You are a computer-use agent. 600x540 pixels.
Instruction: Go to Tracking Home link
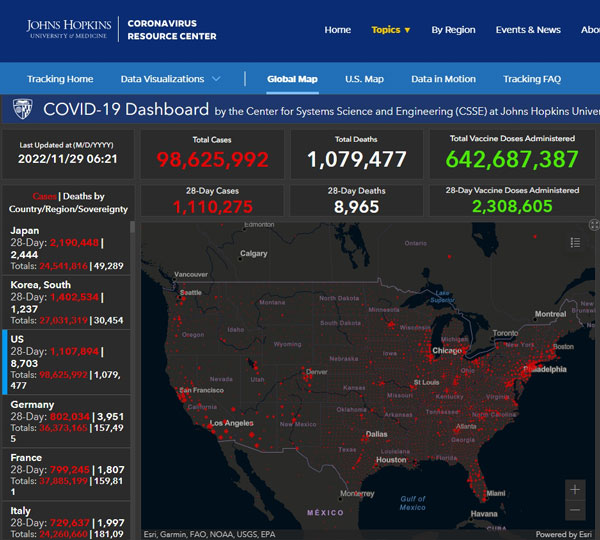click(x=60, y=79)
